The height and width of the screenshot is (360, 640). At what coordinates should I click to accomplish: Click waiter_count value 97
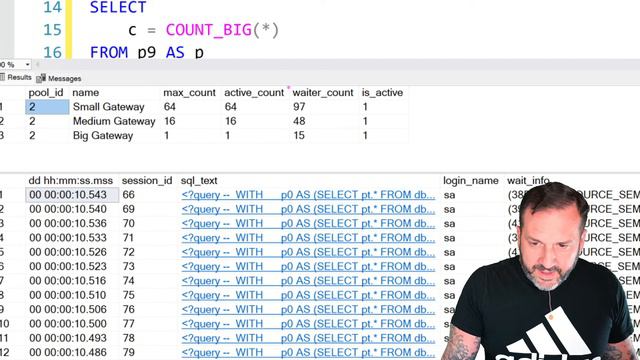(x=299, y=107)
